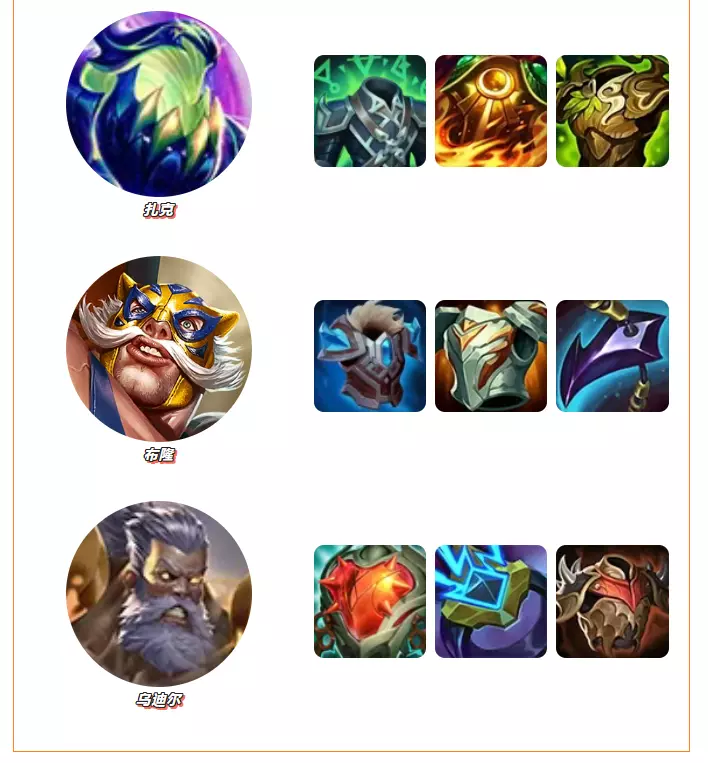The height and width of the screenshot is (763, 708).
Task: Select 扎克's first recommended item
Action: pos(370,111)
